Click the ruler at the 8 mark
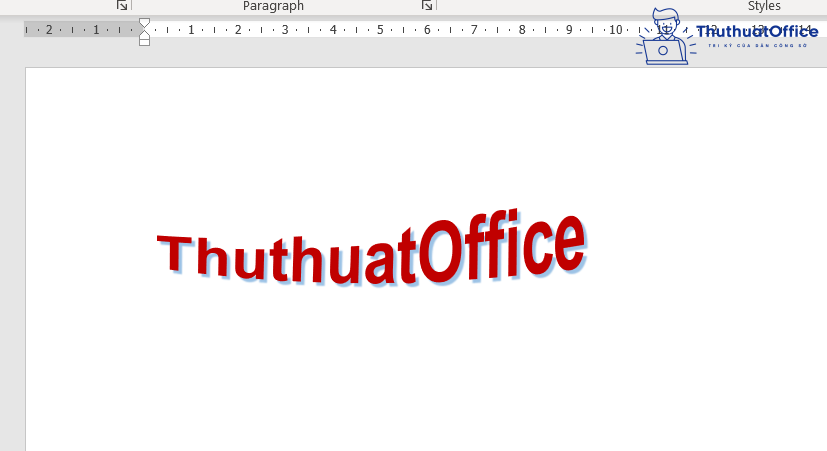This screenshot has width=827, height=451. point(522,30)
